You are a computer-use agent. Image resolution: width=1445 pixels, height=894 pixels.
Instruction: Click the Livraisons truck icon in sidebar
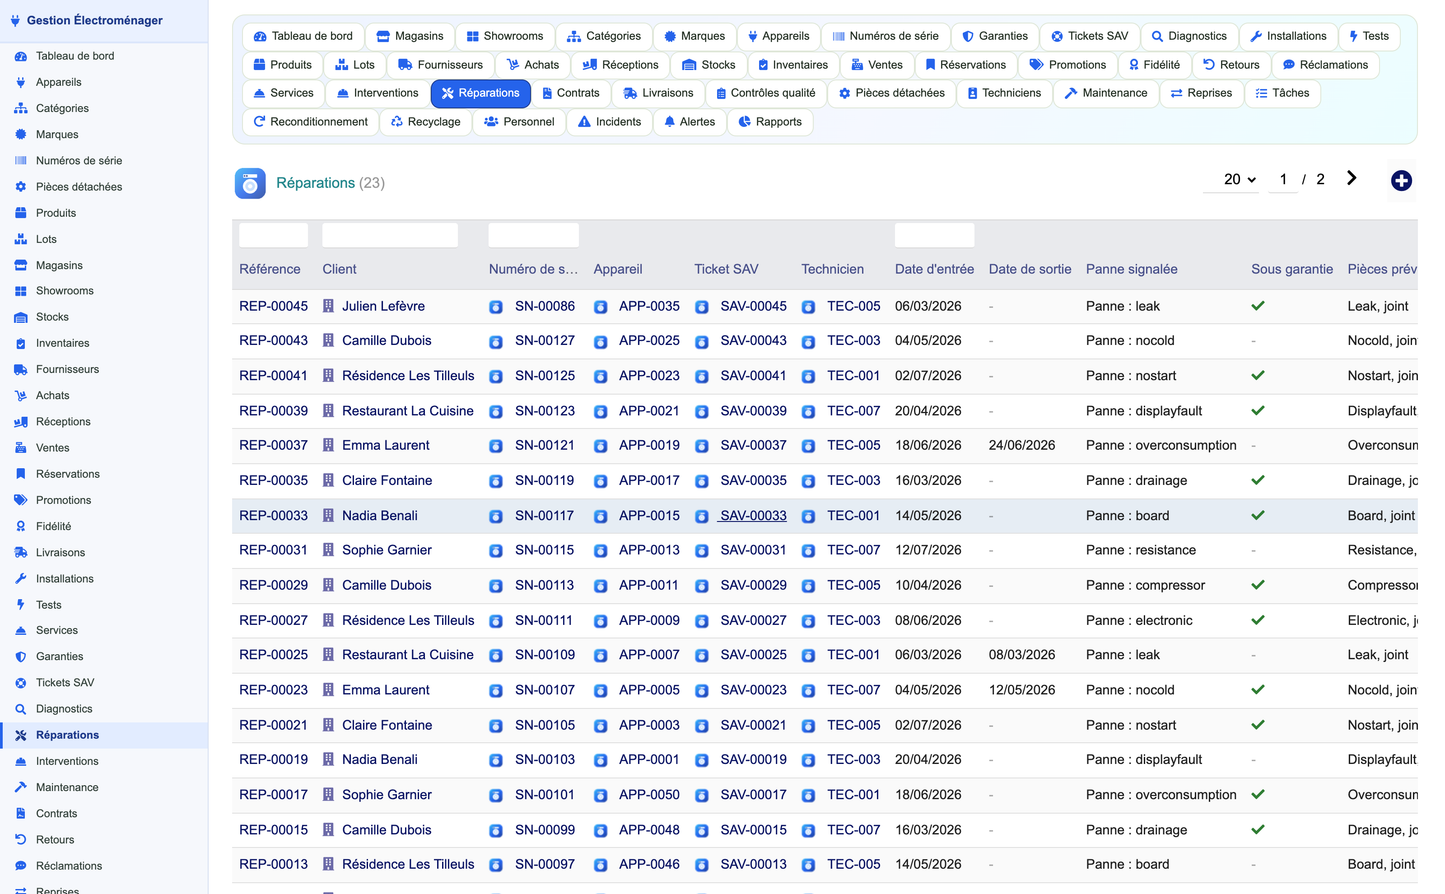click(20, 552)
